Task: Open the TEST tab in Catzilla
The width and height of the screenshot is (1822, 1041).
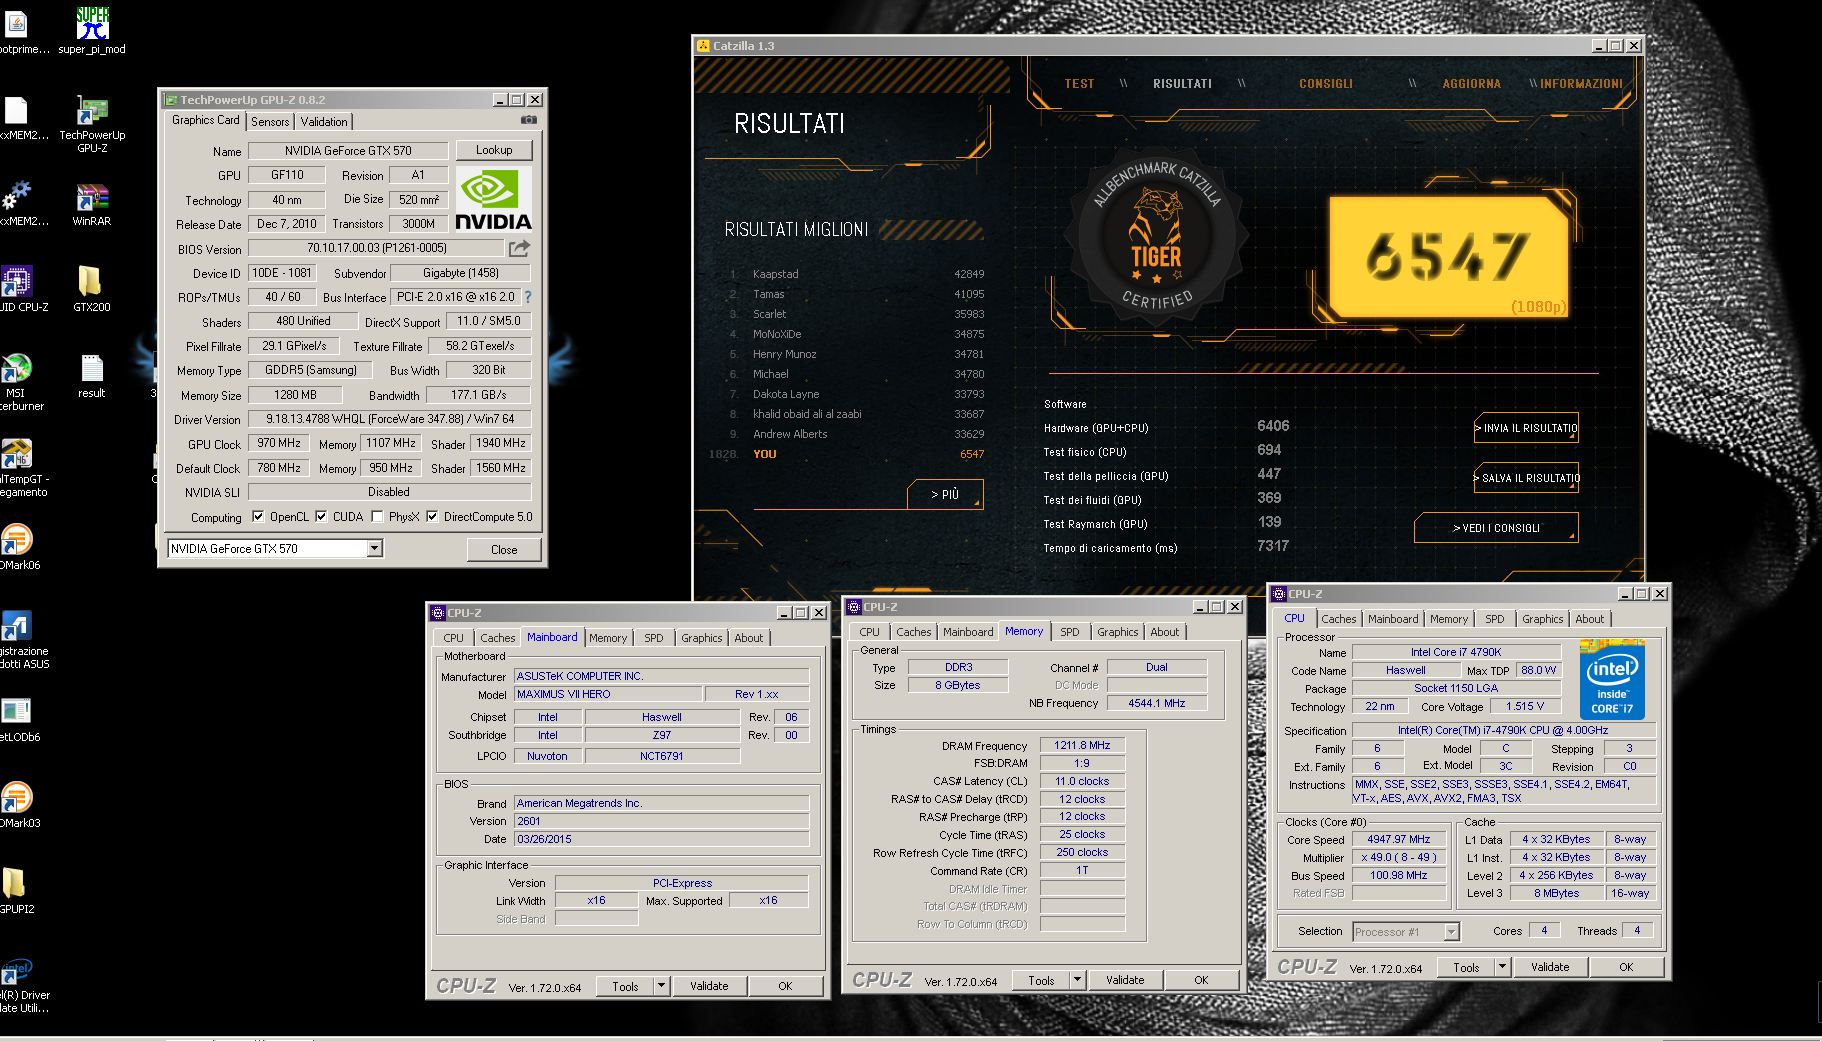Action: [x=1079, y=84]
